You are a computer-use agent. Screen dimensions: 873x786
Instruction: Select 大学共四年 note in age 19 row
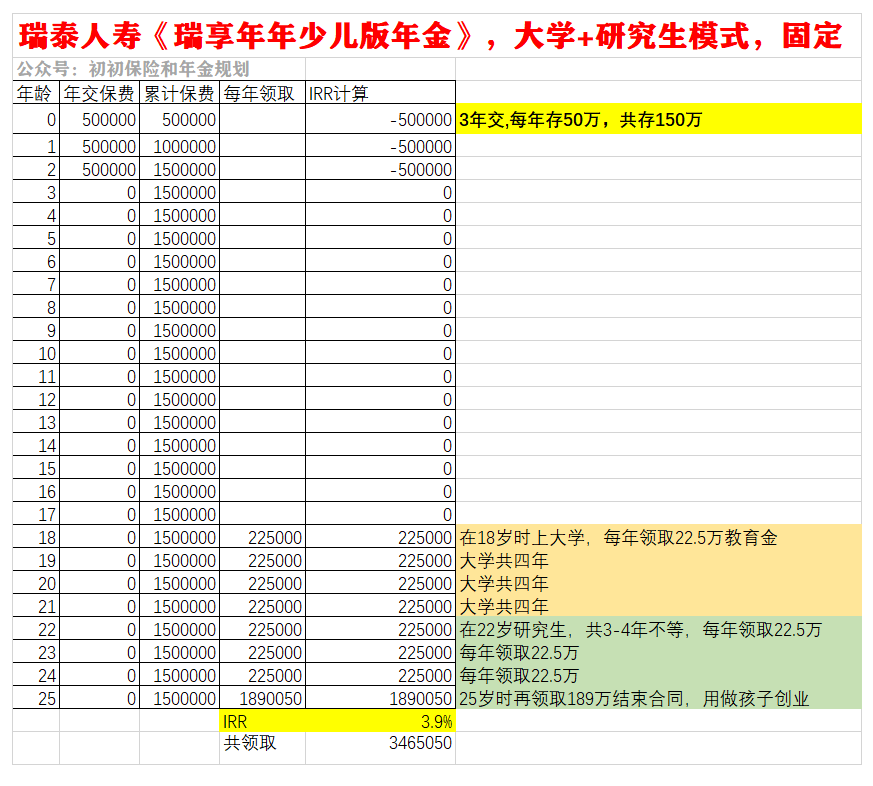pyautogui.click(x=659, y=559)
